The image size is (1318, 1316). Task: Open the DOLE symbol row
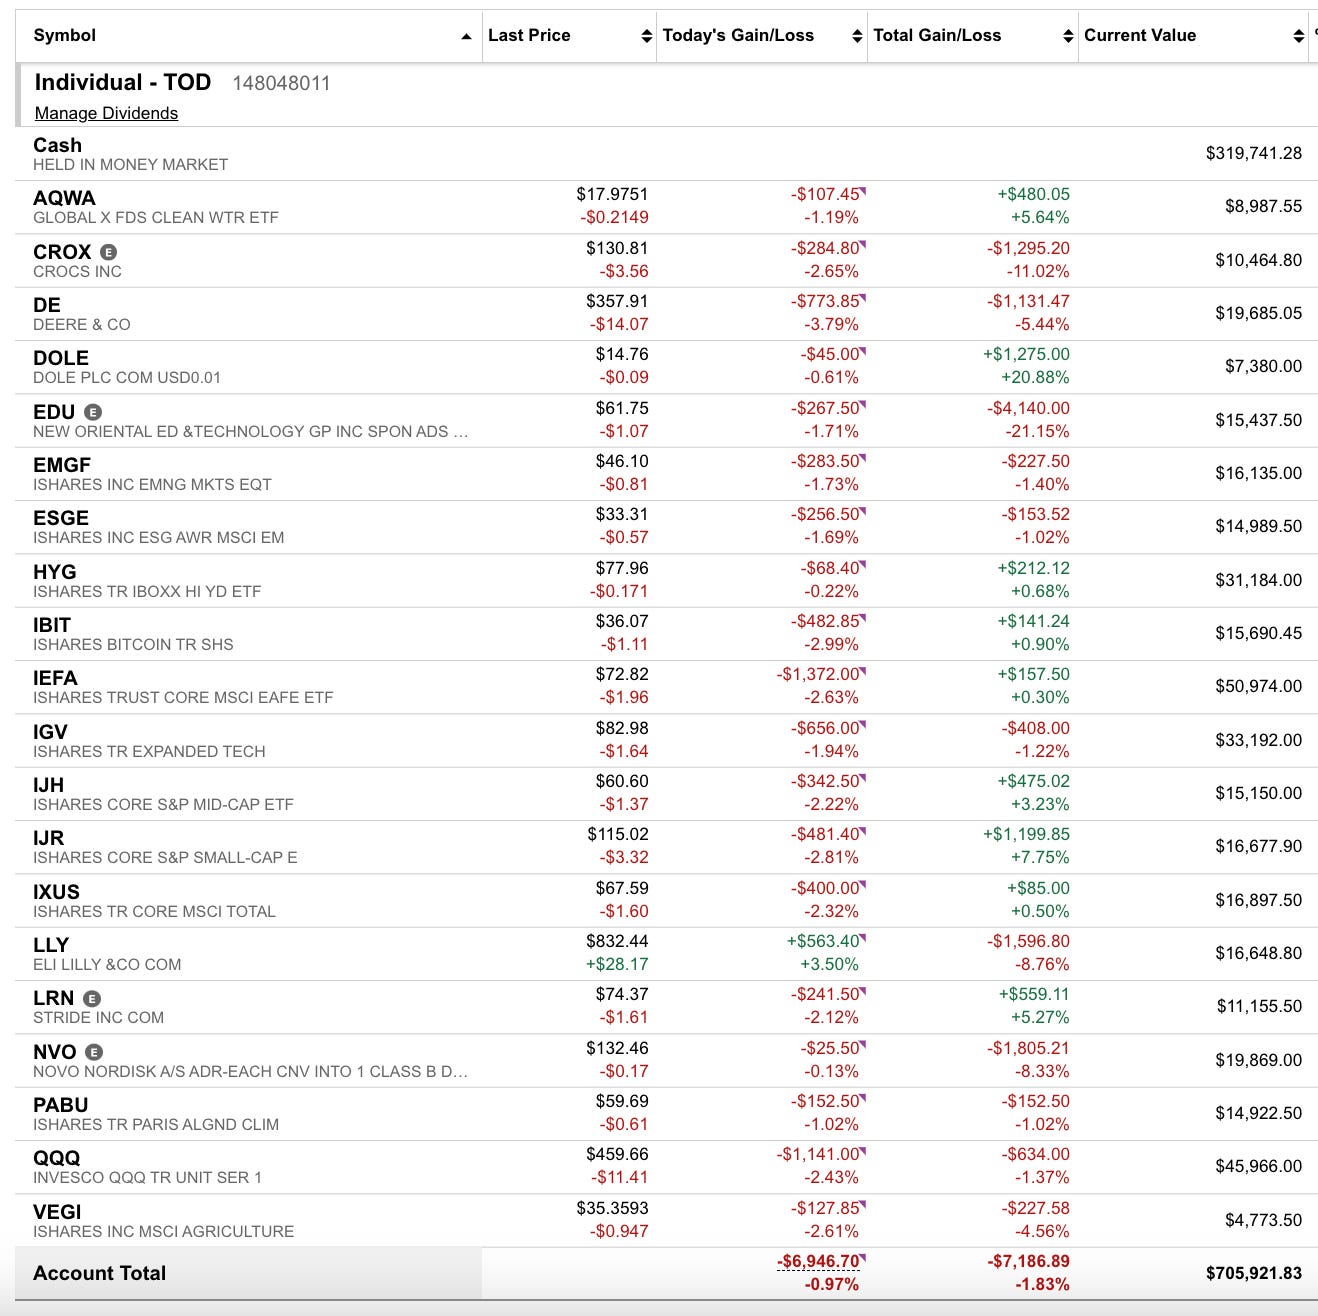(61, 358)
